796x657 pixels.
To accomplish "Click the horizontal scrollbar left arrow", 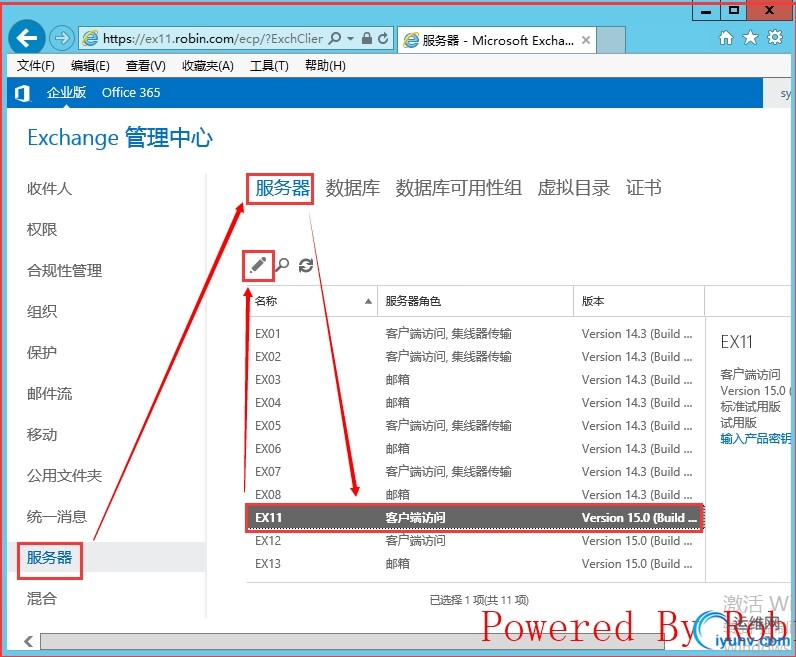I will (x=29, y=641).
